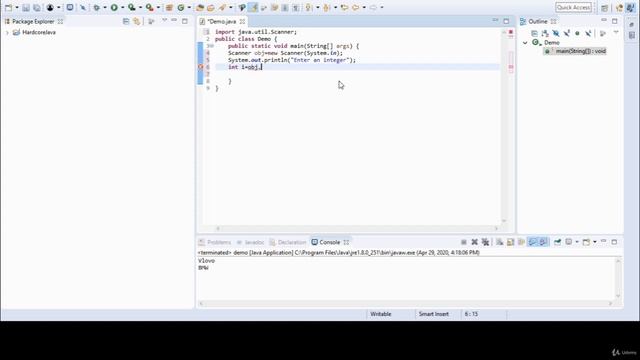
Task: Toggle Show Console on Standard Error change
Action: coord(543,242)
